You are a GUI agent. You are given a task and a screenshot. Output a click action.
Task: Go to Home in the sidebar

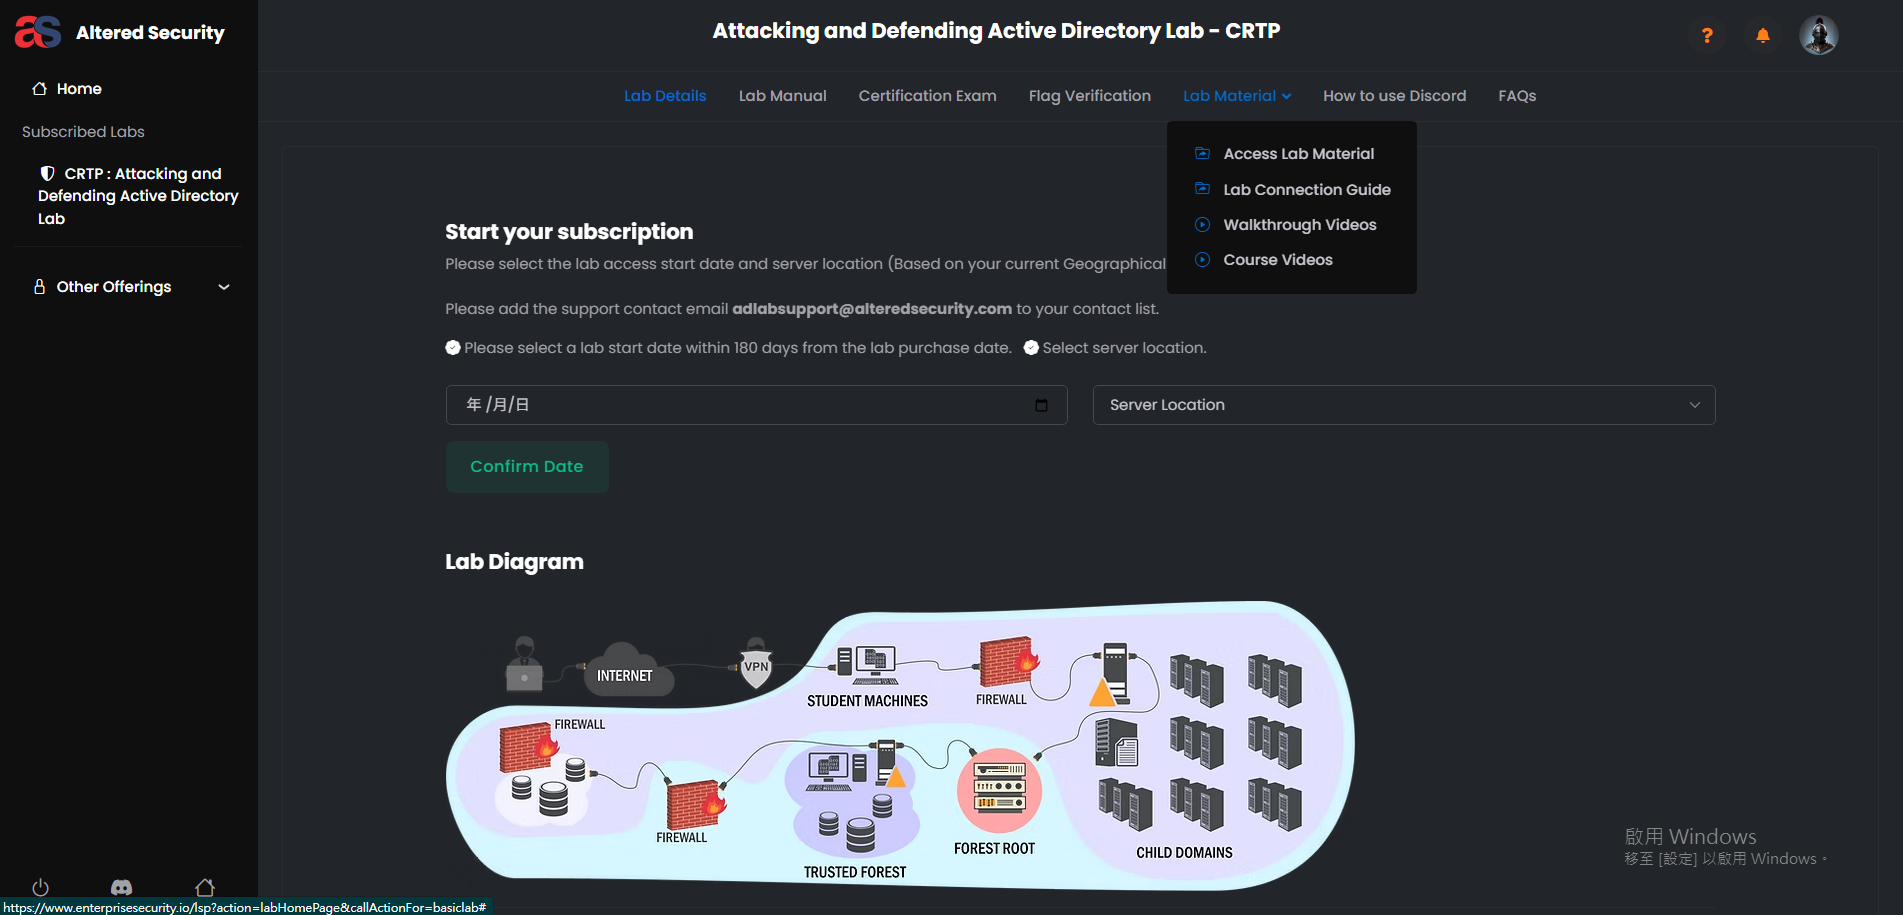tap(78, 89)
